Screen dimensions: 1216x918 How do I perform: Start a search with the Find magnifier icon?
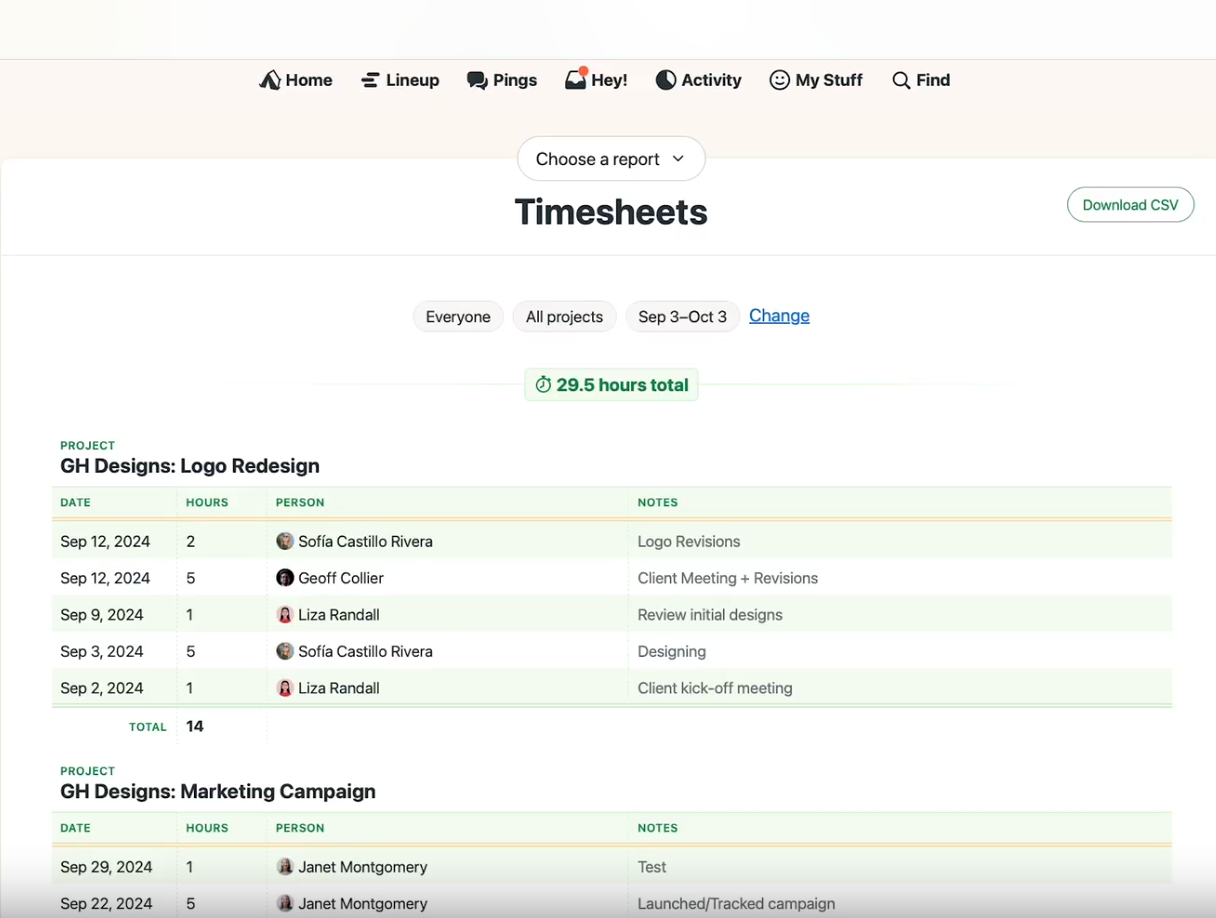point(898,80)
